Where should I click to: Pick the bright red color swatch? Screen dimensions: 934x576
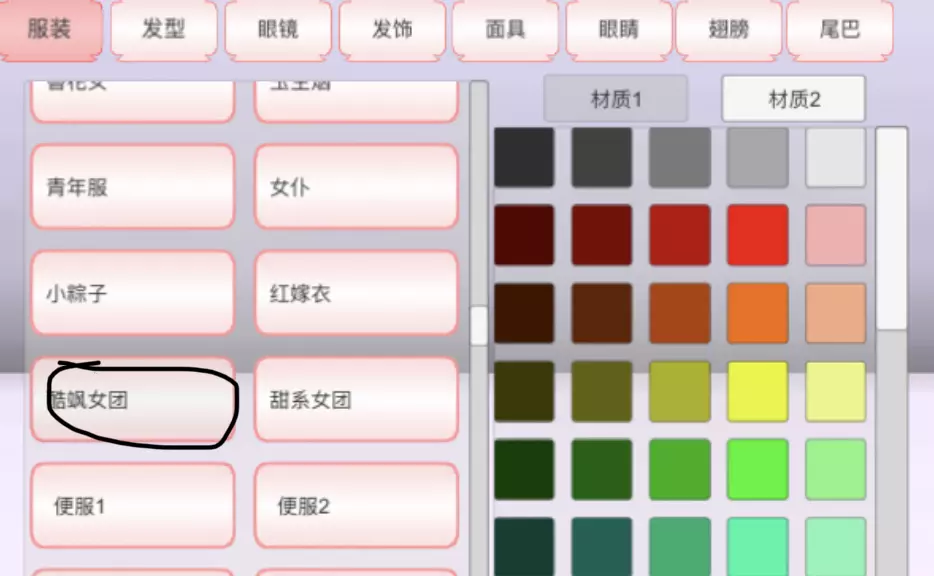758,235
